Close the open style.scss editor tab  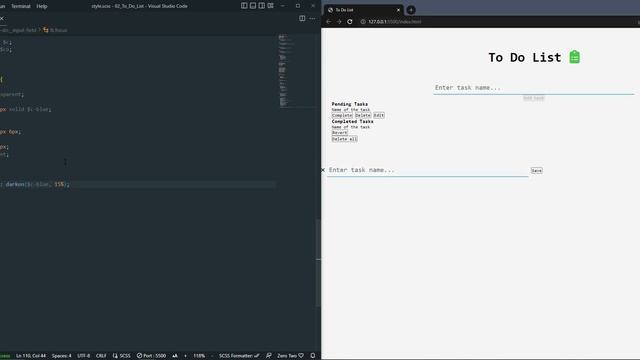[x=2, y=18]
